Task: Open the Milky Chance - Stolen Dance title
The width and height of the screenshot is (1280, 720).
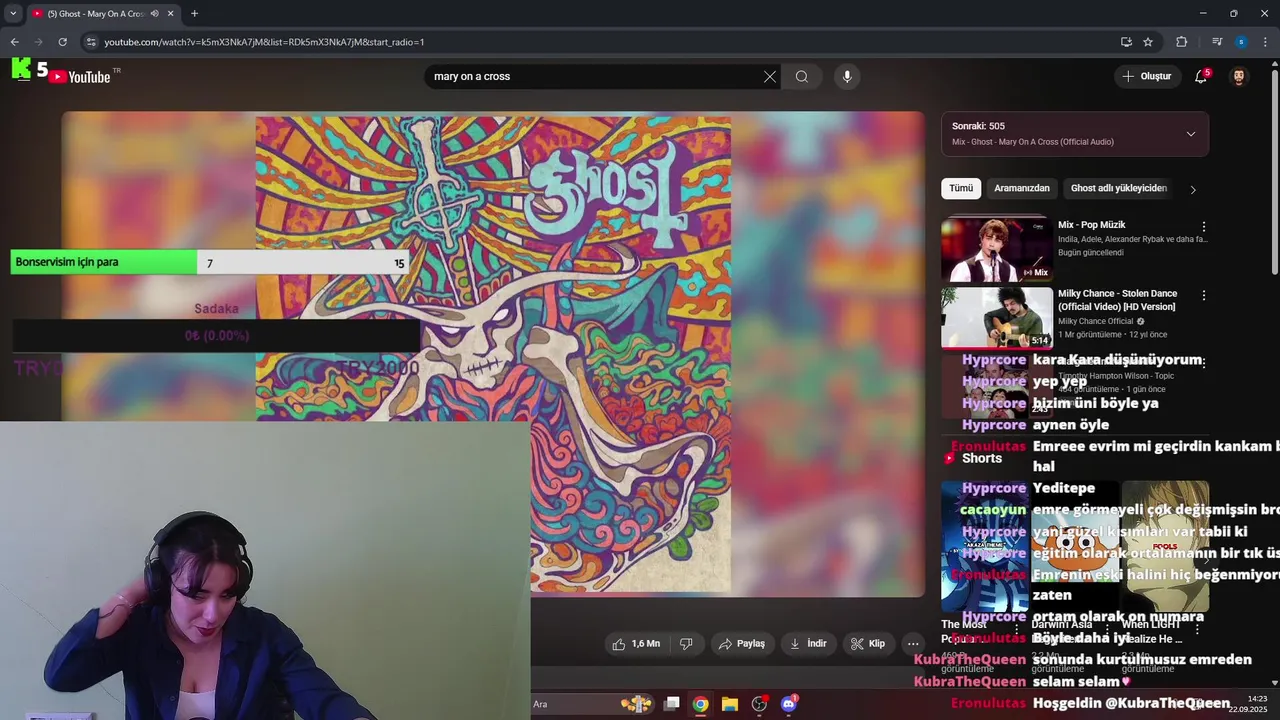Action: point(1118,300)
